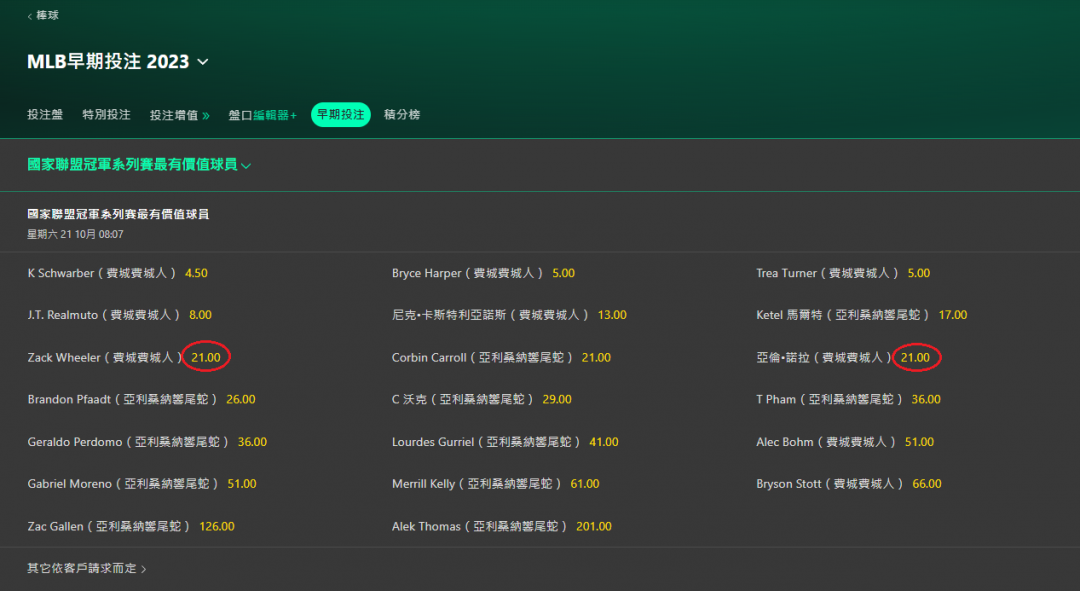Bet on Alek Thomas at 201.00
The width and height of the screenshot is (1080, 591).
(x=594, y=526)
